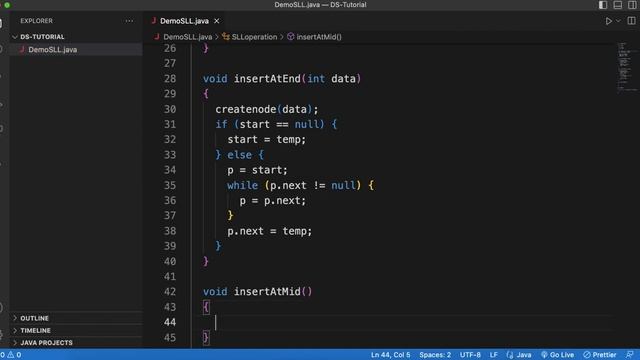
Task: Toggle bottom panel layout icon
Action: [x=618, y=5]
